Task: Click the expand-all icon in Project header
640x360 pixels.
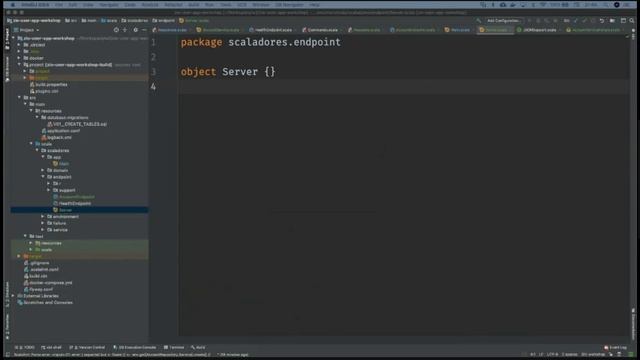Action: [125, 30]
